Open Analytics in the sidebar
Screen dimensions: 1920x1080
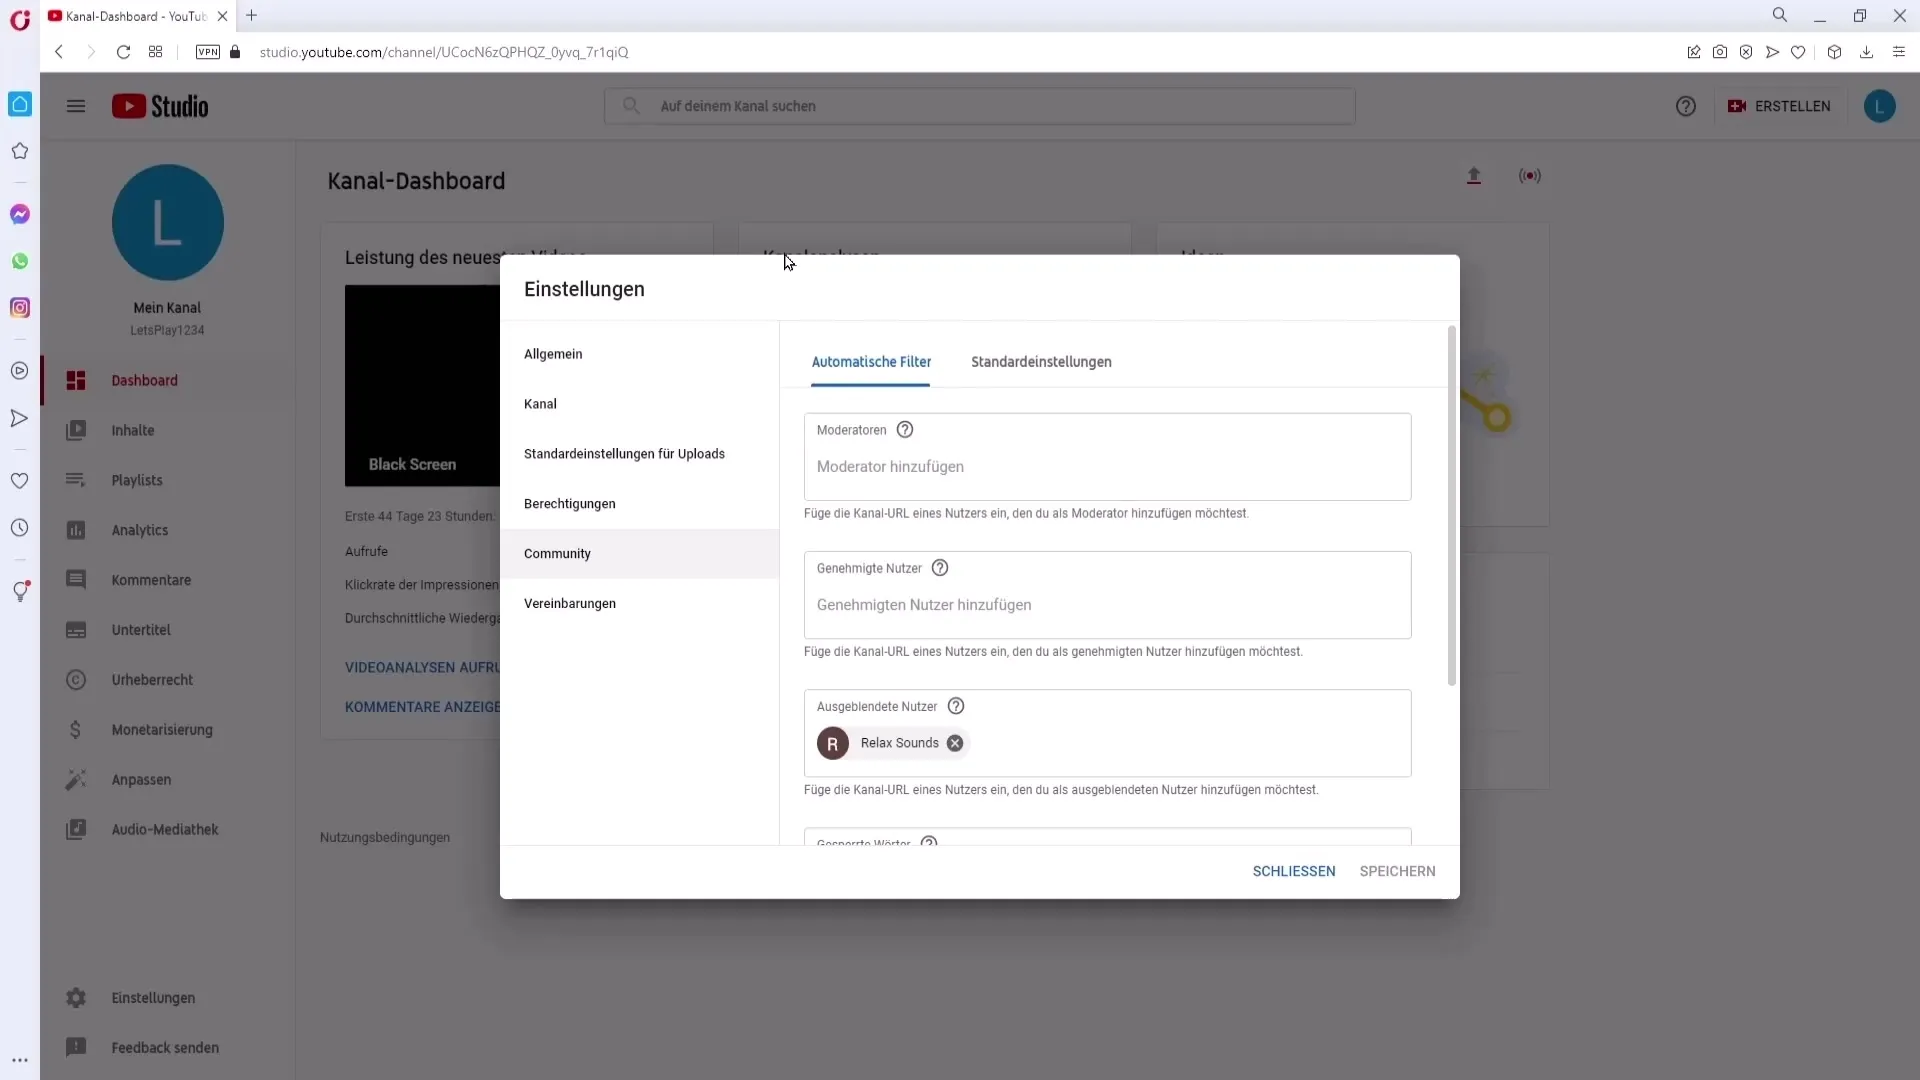click(168, 531)
